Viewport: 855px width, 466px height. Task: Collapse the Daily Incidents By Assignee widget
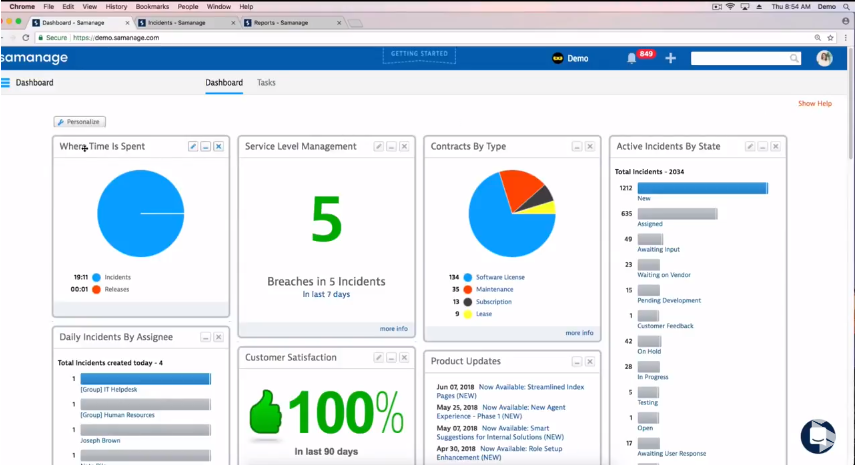click(x=205, y=338)
